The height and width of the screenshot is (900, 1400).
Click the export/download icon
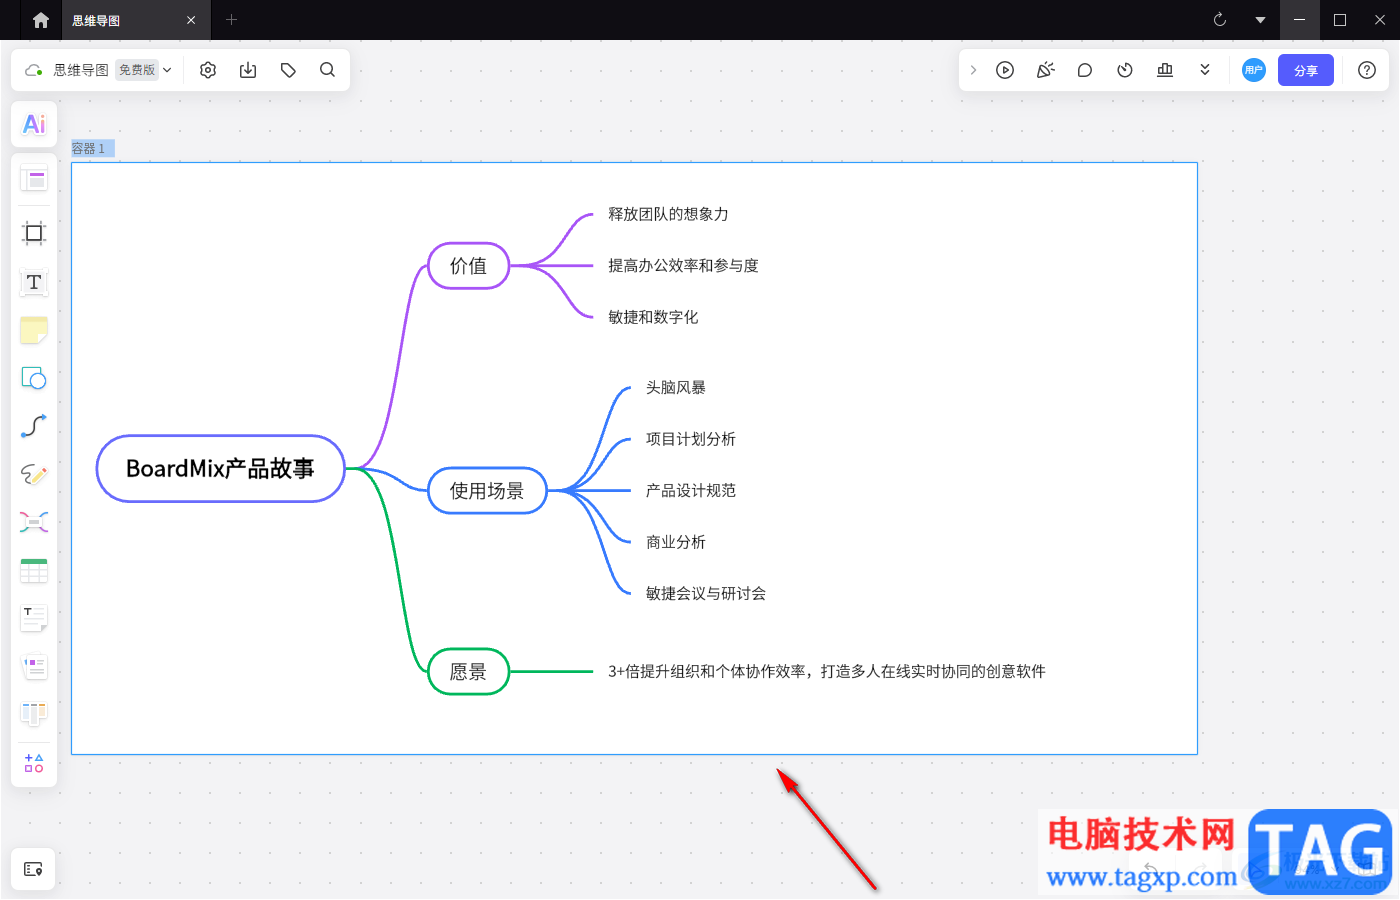[248, 70]
